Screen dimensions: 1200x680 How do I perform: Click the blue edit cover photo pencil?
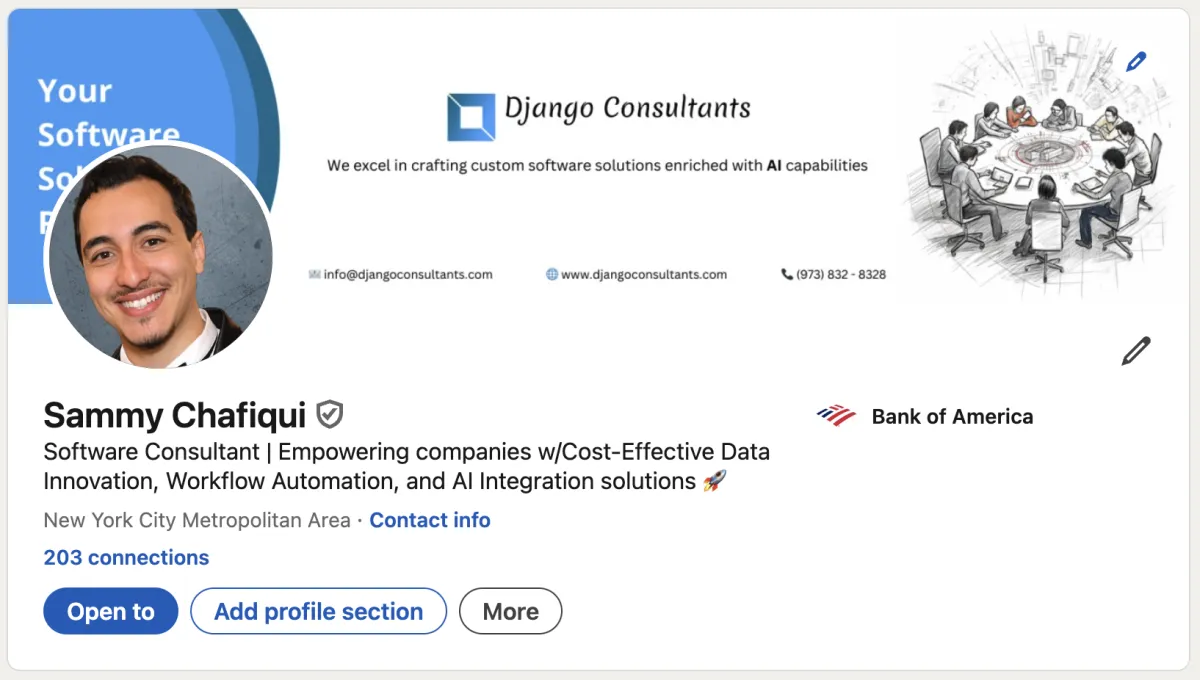tap(1135, 62)
